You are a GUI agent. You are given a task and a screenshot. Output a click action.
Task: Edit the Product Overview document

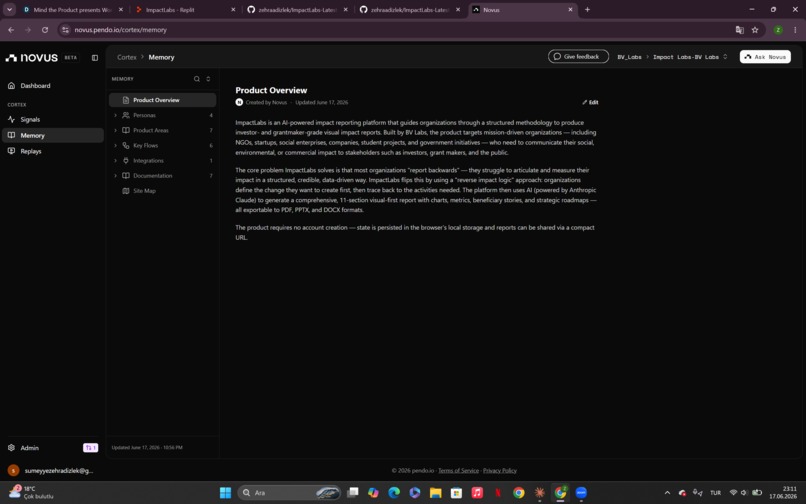coord(590,102)
